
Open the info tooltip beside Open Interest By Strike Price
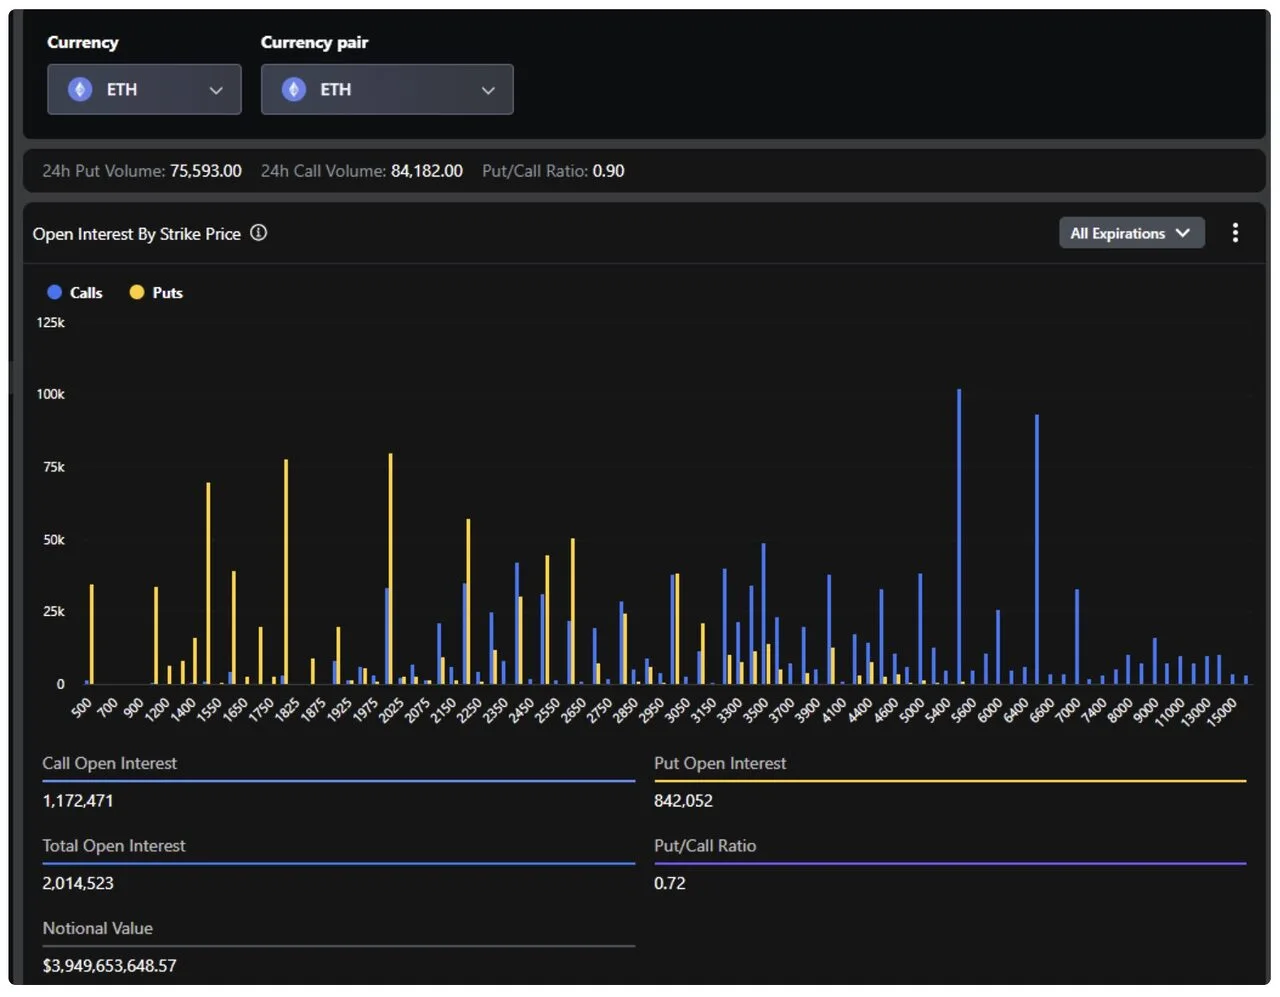tap(258, 233)
